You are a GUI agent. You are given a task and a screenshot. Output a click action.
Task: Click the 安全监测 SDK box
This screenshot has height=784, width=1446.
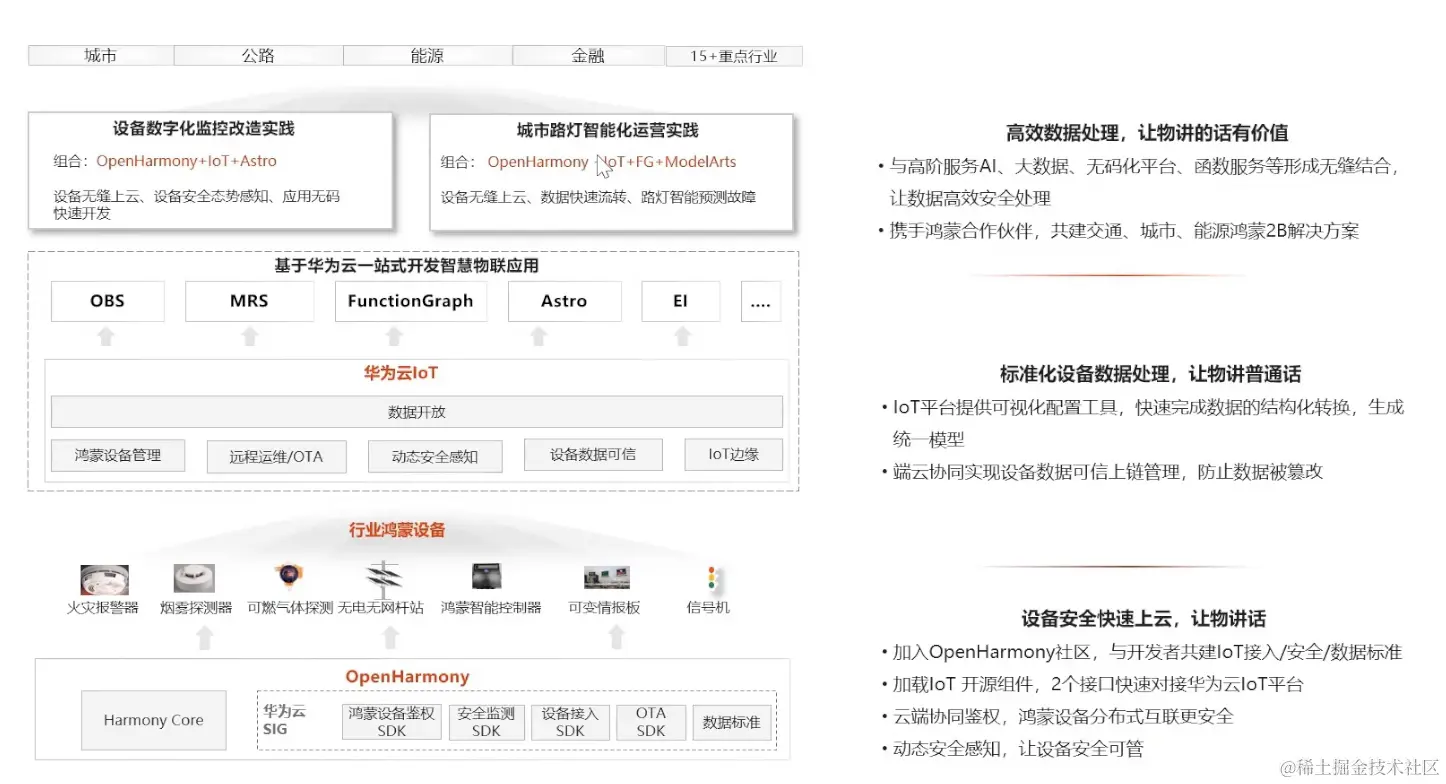coord(486,722)
